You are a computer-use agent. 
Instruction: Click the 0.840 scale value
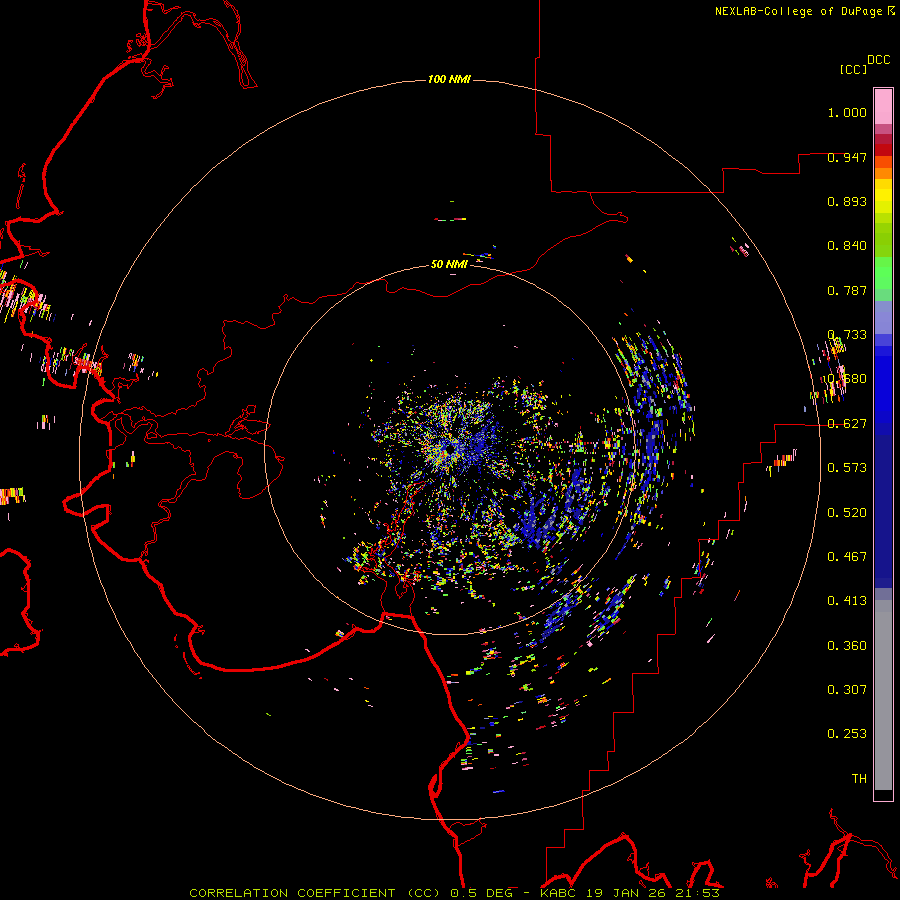click(x=847, y=246)
